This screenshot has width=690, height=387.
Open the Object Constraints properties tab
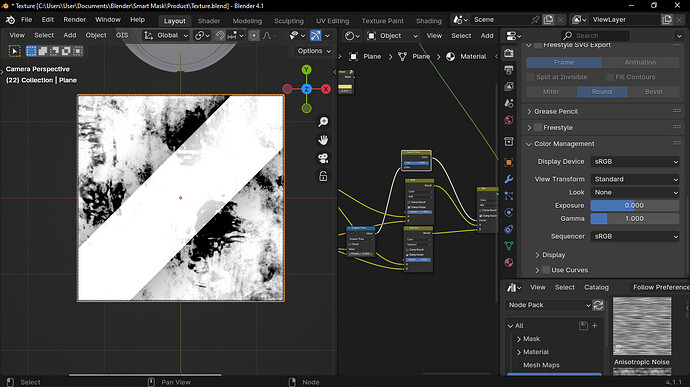point(509,229)
